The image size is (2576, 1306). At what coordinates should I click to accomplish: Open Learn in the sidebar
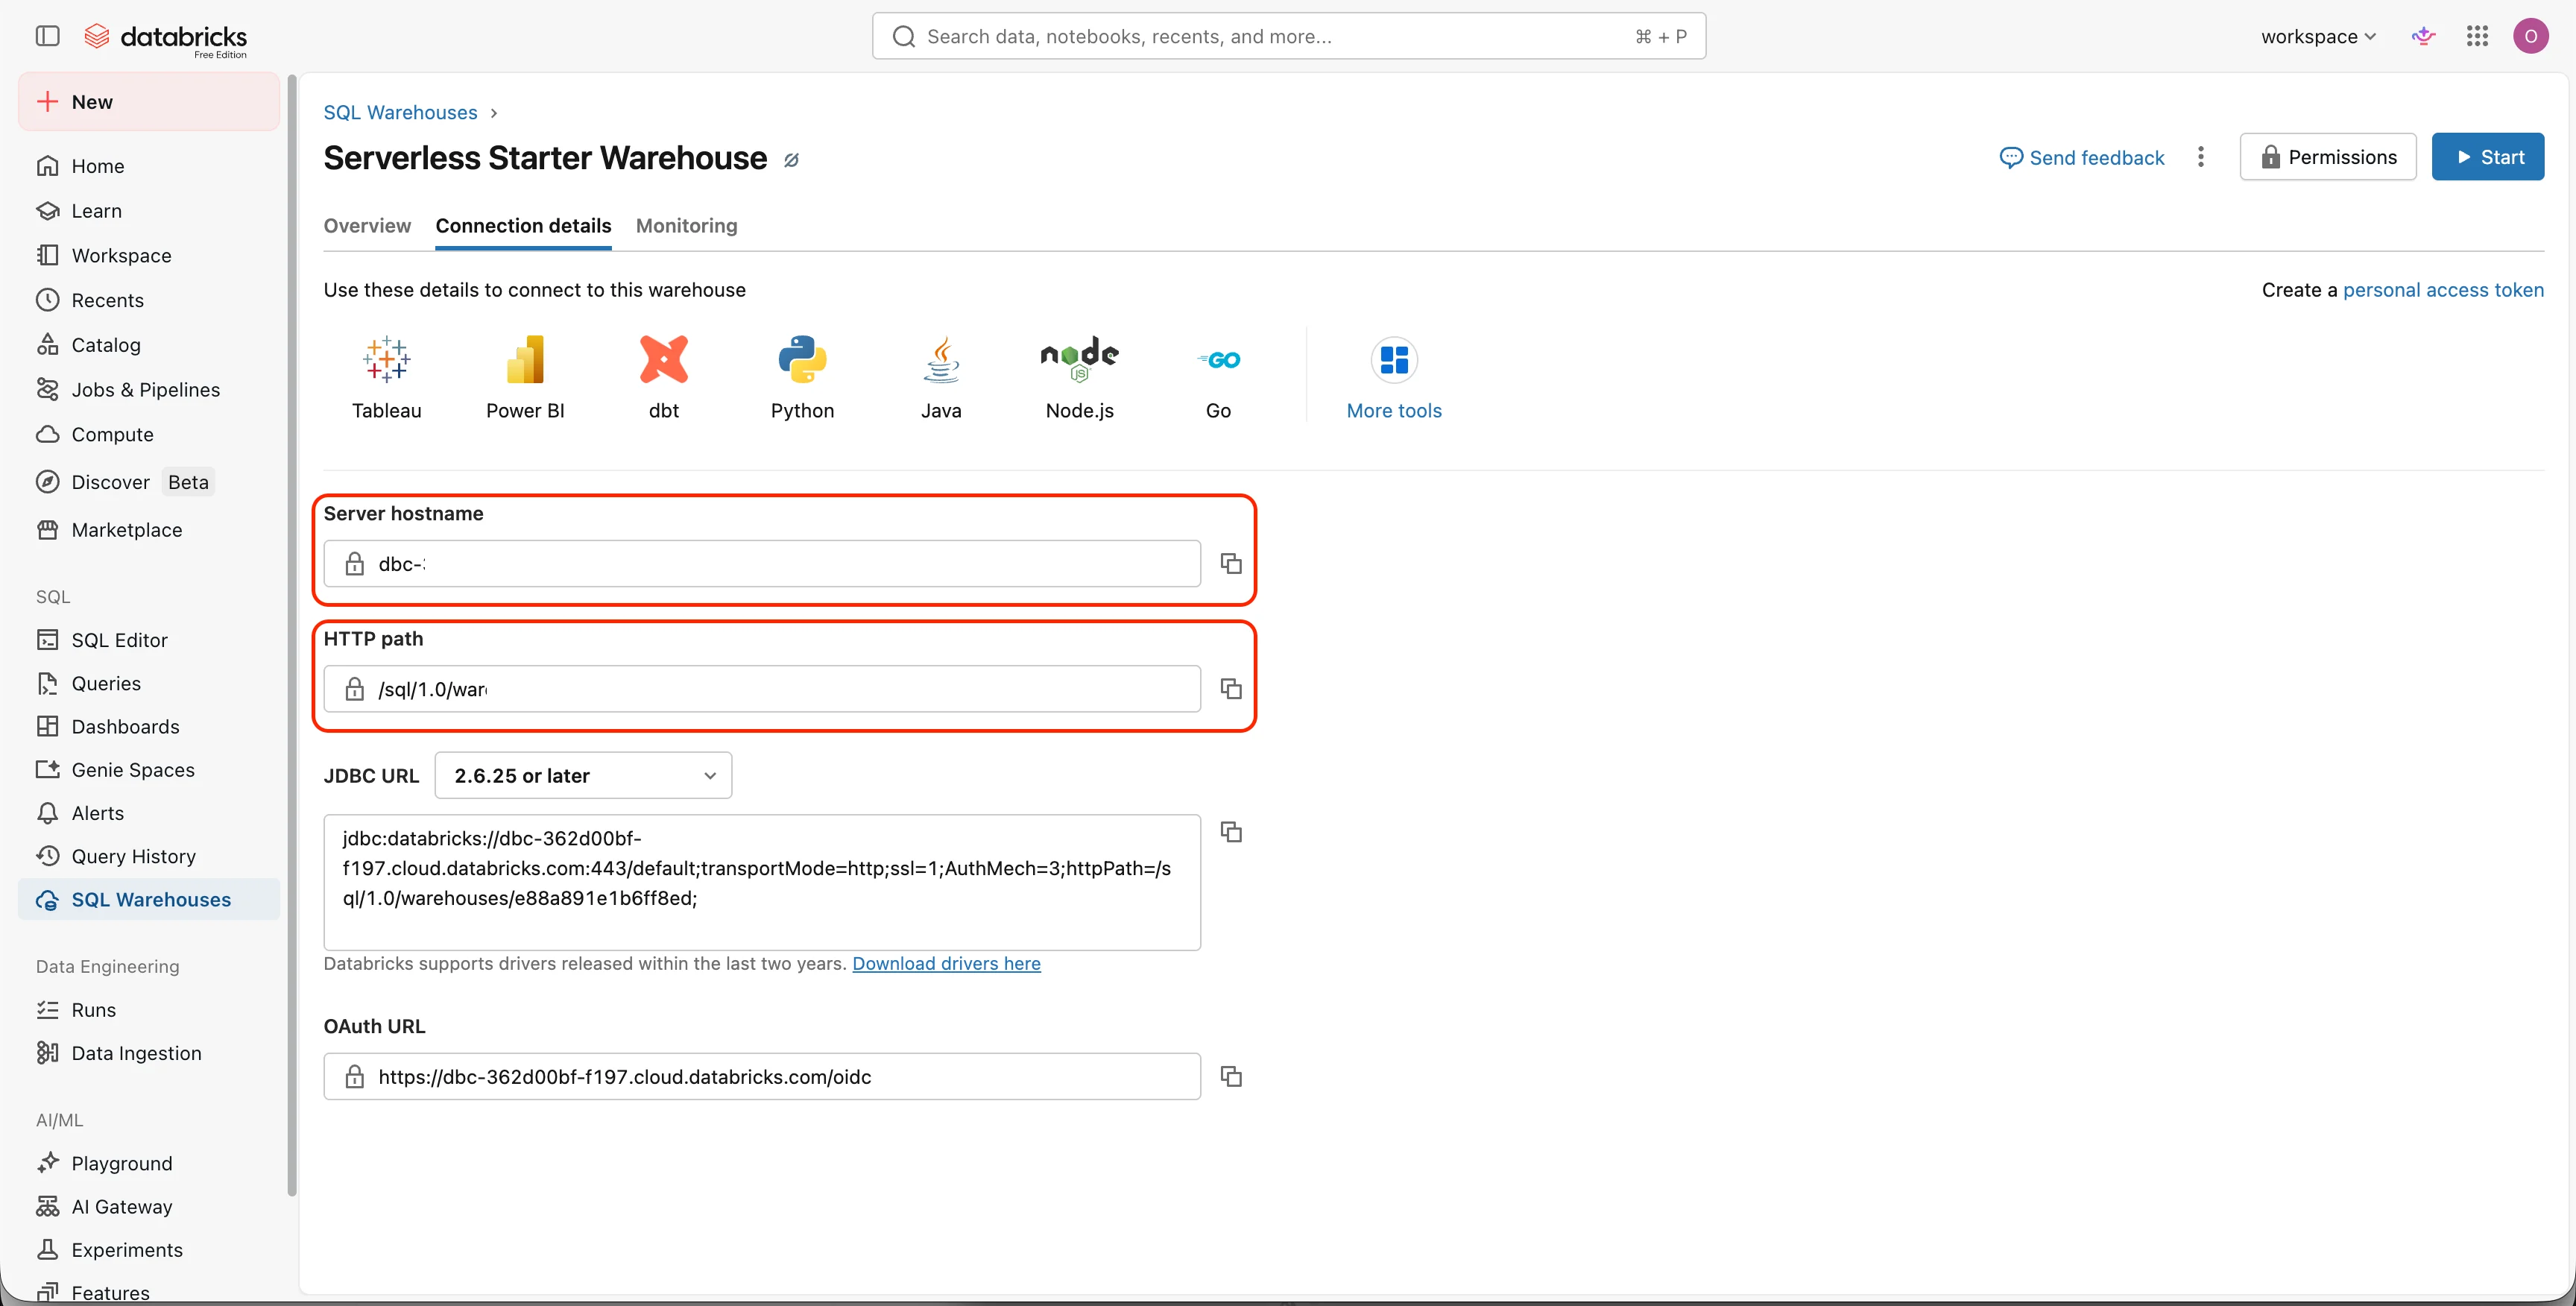point(148,211)
